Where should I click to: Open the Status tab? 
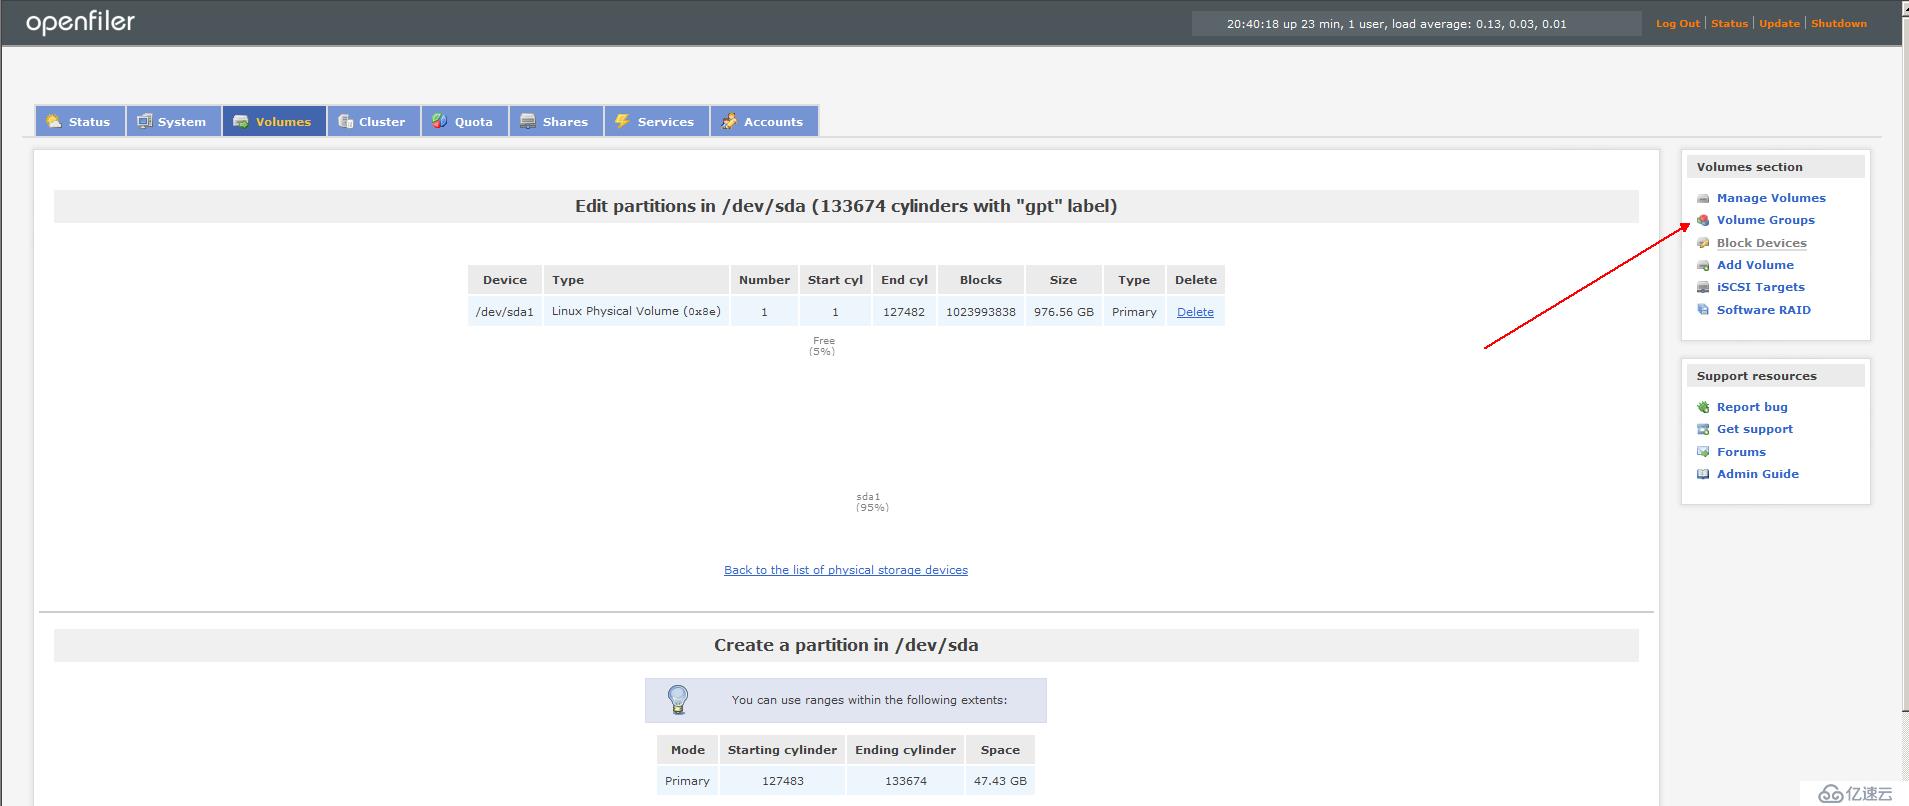click(80, 121)
